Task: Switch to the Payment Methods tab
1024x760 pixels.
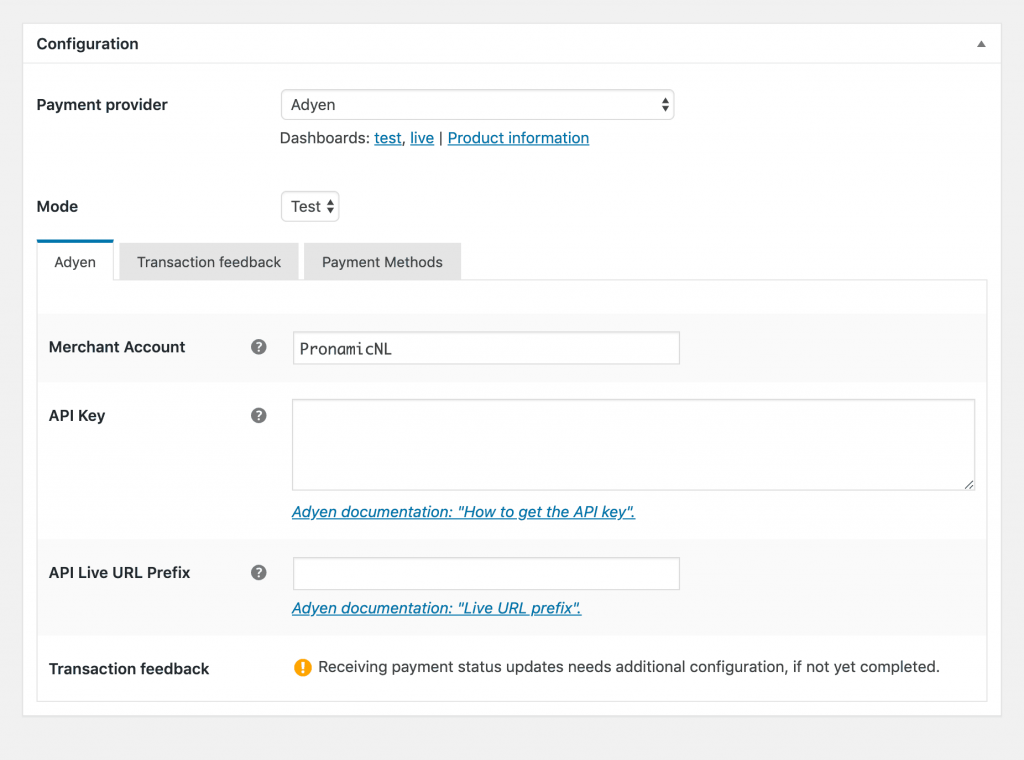Action: (x=382, y=262)
